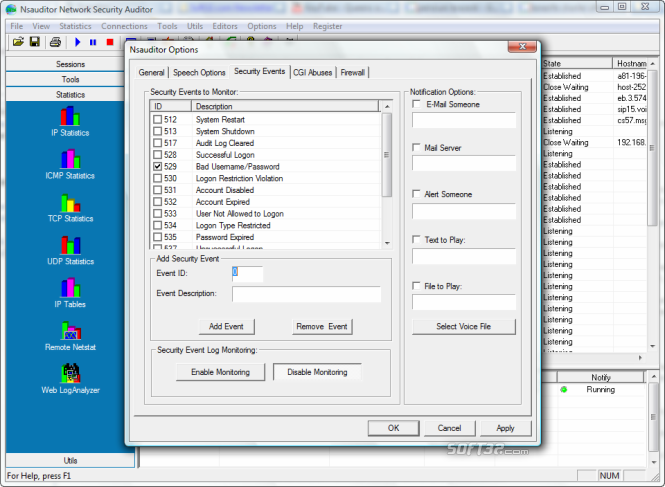Click the Notify column header in main window
The width and height of the screenshot is (665, 487).
(x=601, y=377)
